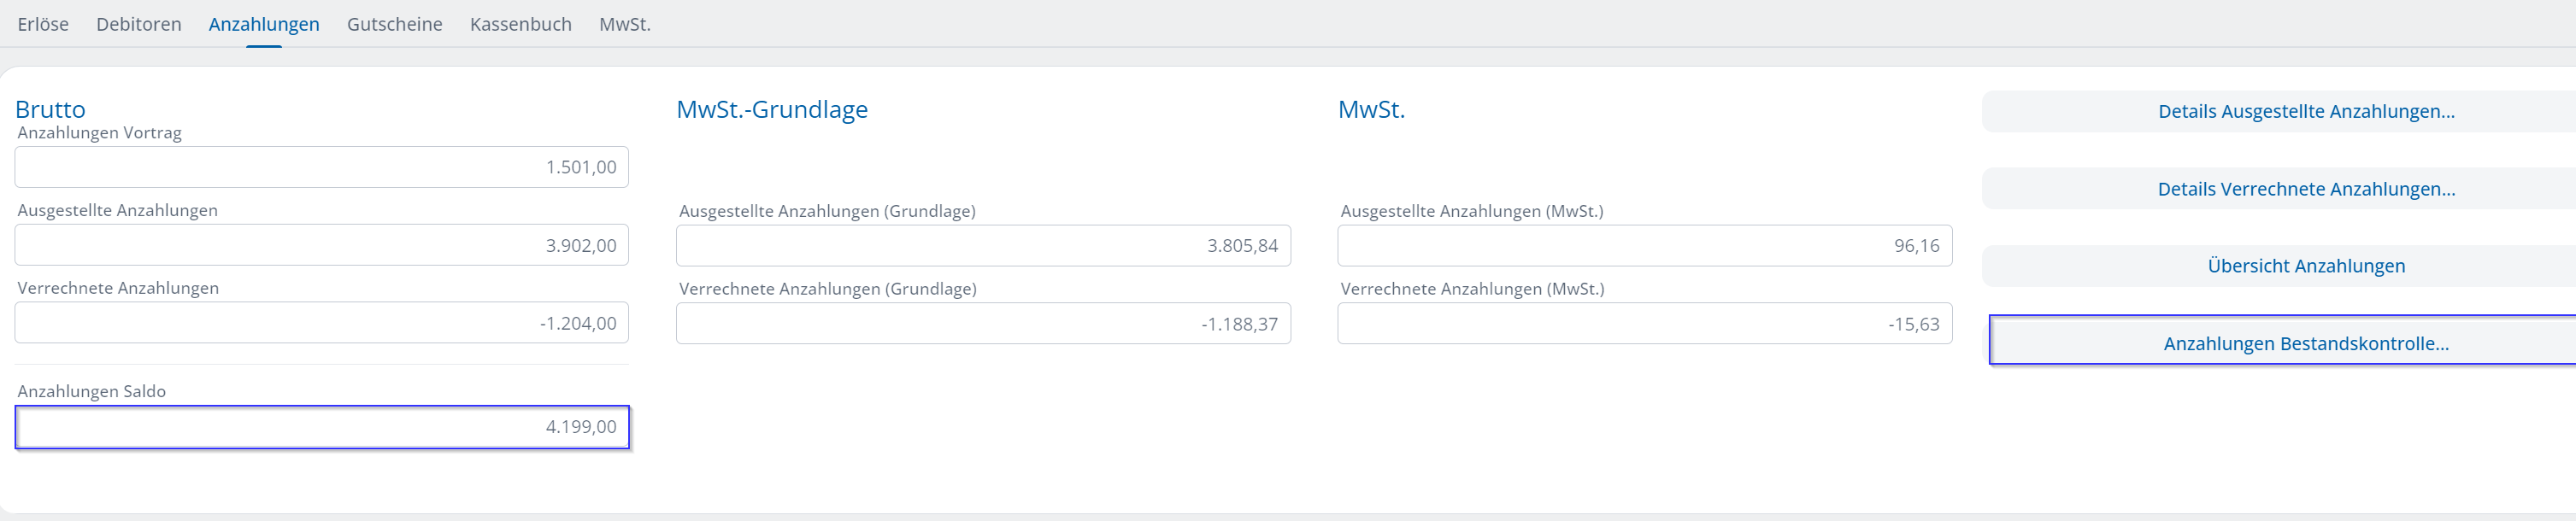The width and height of the screenshot is (2576, 521).
Task: Click Ausgestellte Anzahlungen (MwSt.) field
Action: pos(1644,246)
